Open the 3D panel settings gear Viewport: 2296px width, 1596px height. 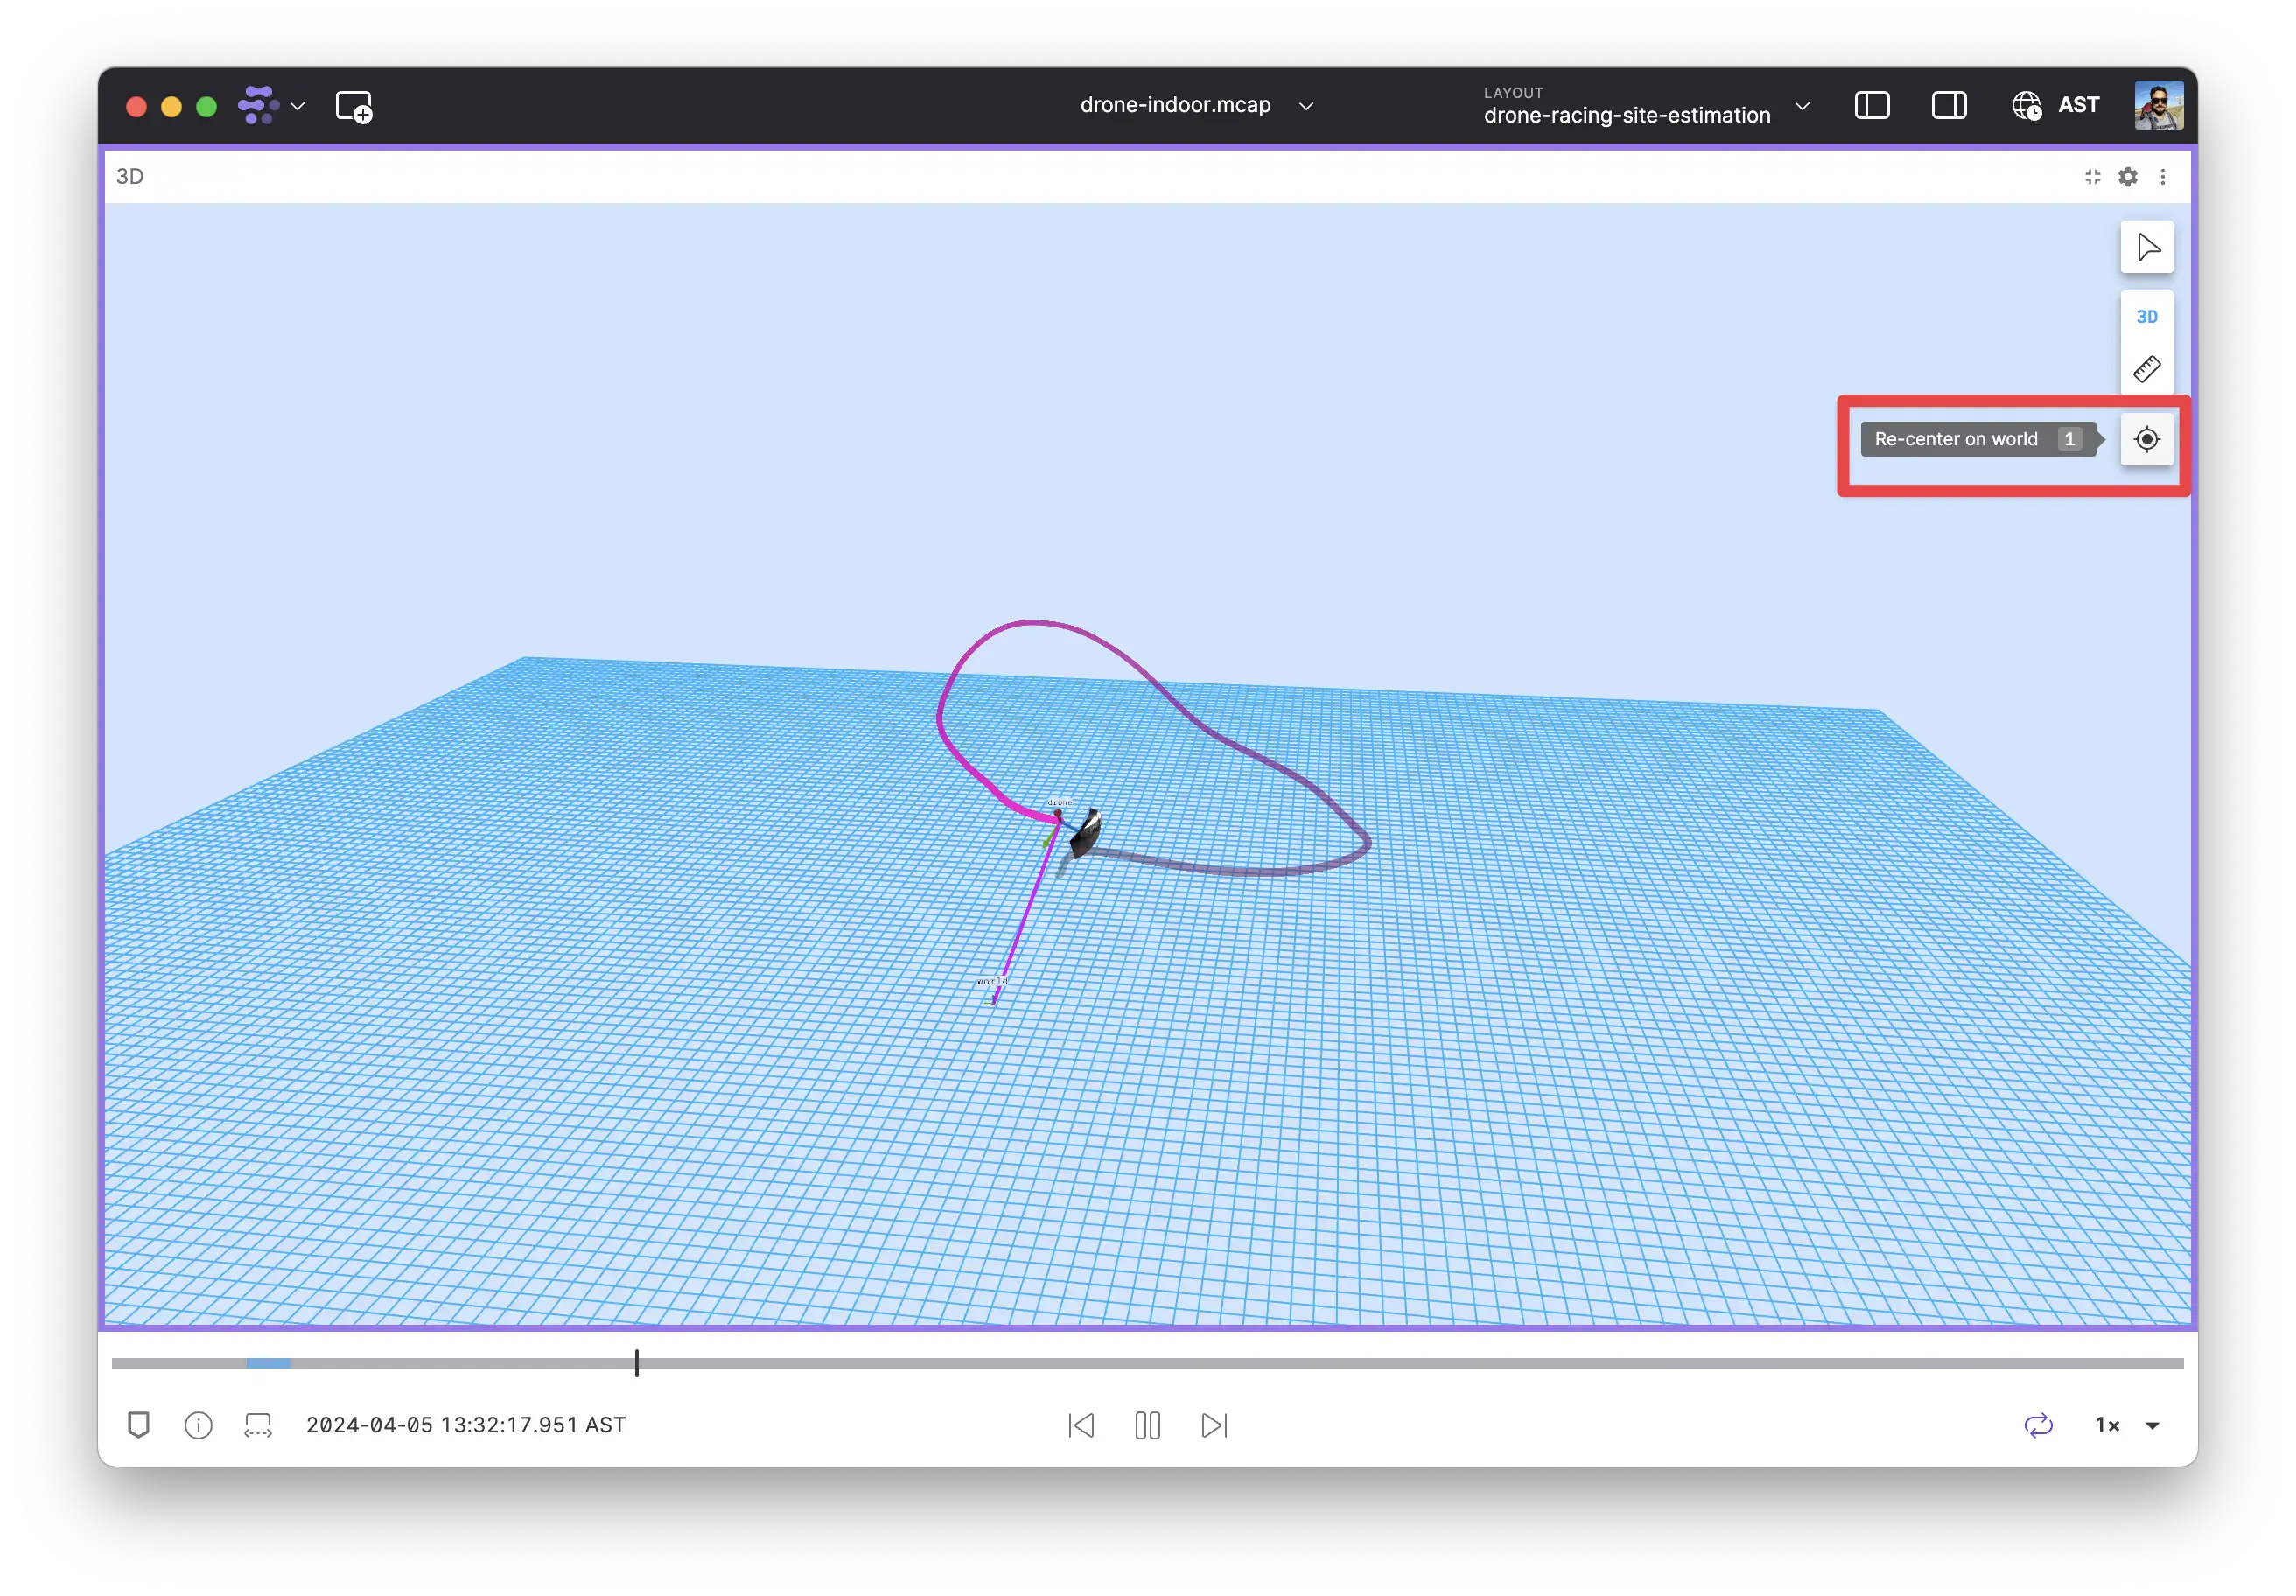[2128, 176]
